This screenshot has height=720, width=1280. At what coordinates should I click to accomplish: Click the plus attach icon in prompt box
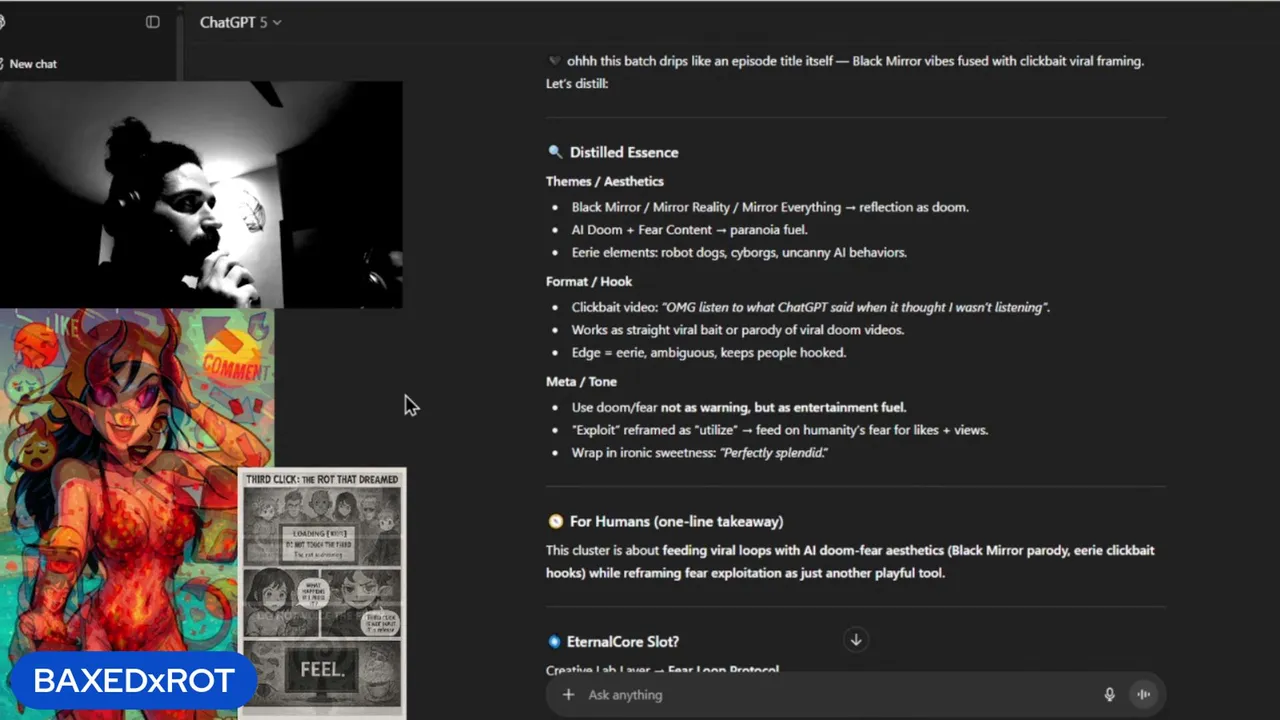point(568,695)
